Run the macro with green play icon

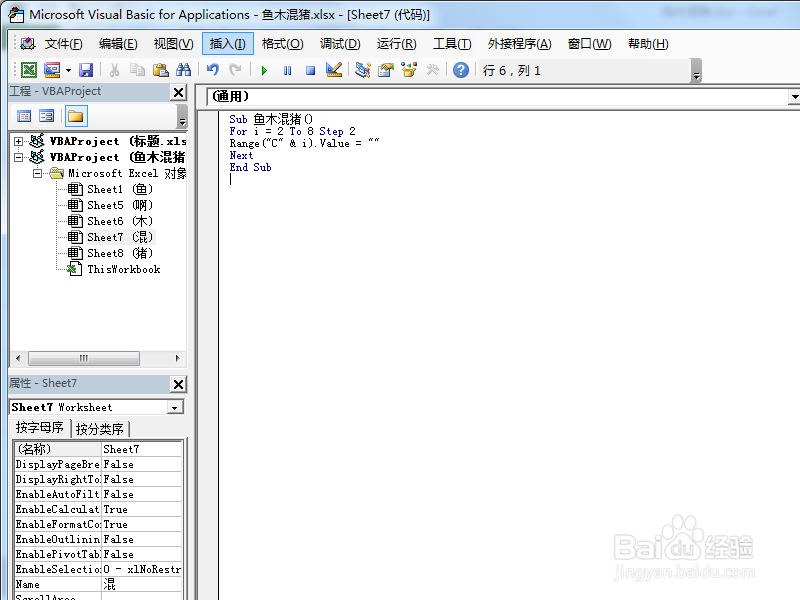(264, 70)
